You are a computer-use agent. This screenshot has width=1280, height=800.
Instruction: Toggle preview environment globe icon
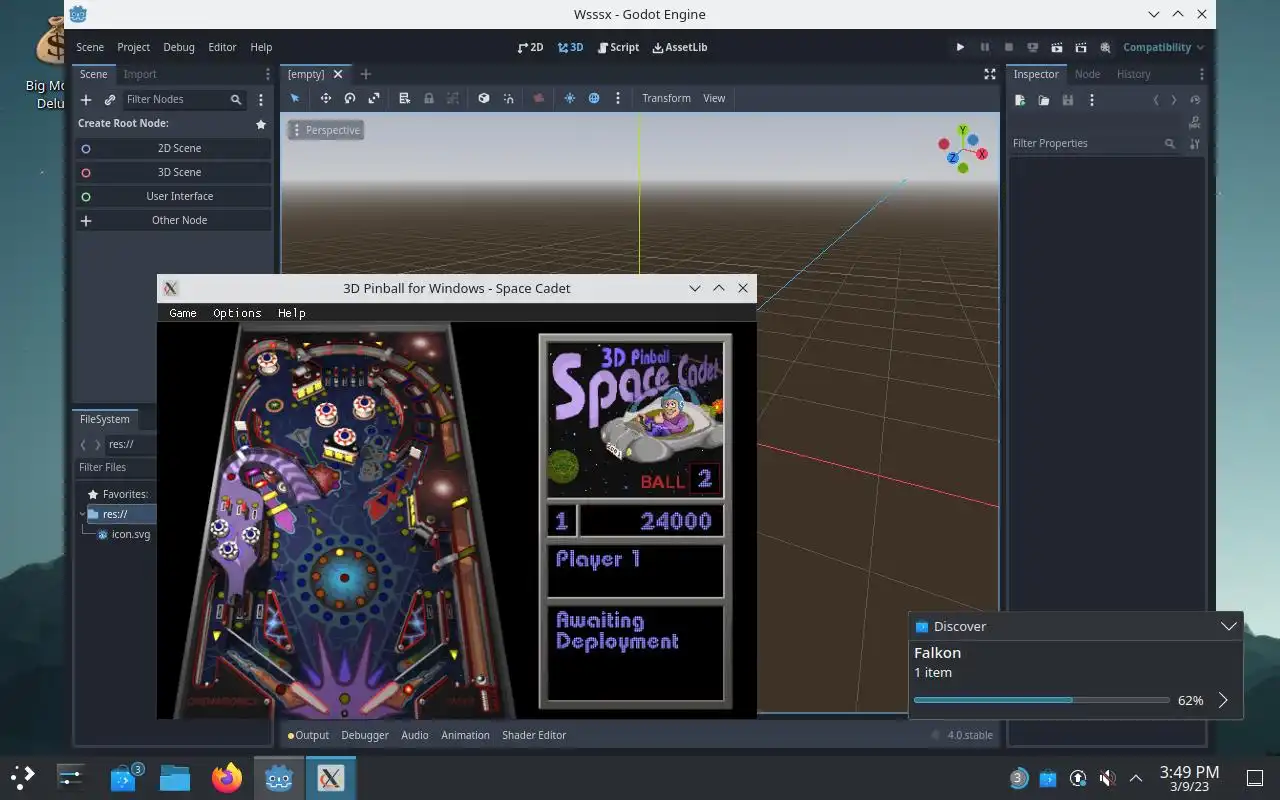pos(594,98)
